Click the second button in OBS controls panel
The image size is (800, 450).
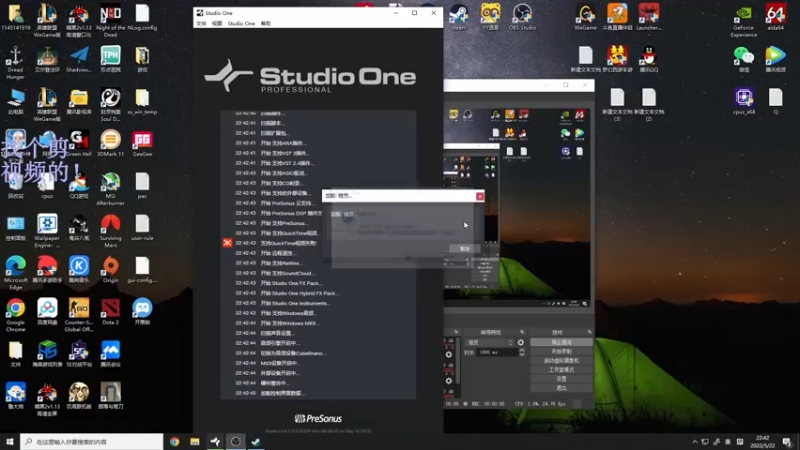click(561, 352)
